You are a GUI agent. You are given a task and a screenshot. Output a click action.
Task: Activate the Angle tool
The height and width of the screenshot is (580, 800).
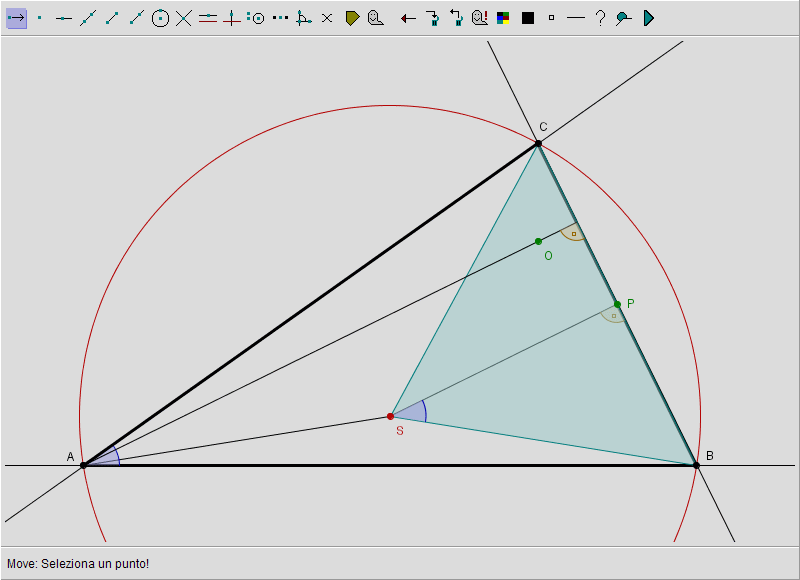point(304,18)
